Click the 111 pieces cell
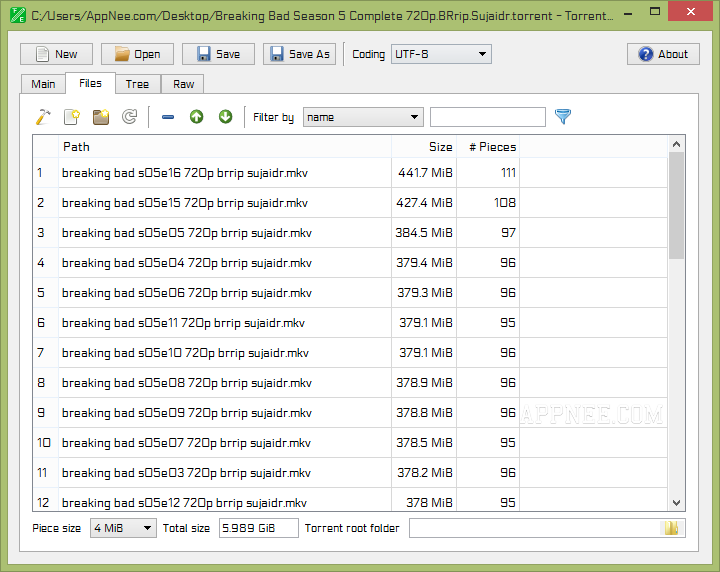 [x=488, y=173]
